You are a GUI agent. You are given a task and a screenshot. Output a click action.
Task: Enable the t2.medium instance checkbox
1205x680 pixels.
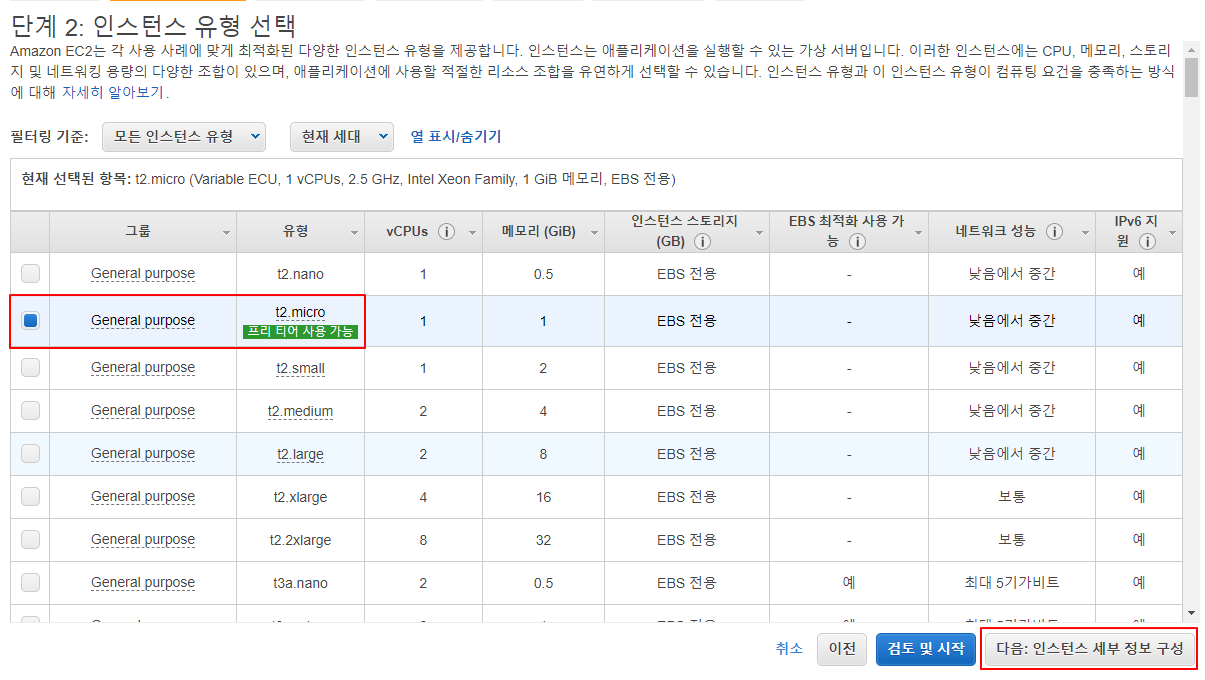(x=30, y=410)
